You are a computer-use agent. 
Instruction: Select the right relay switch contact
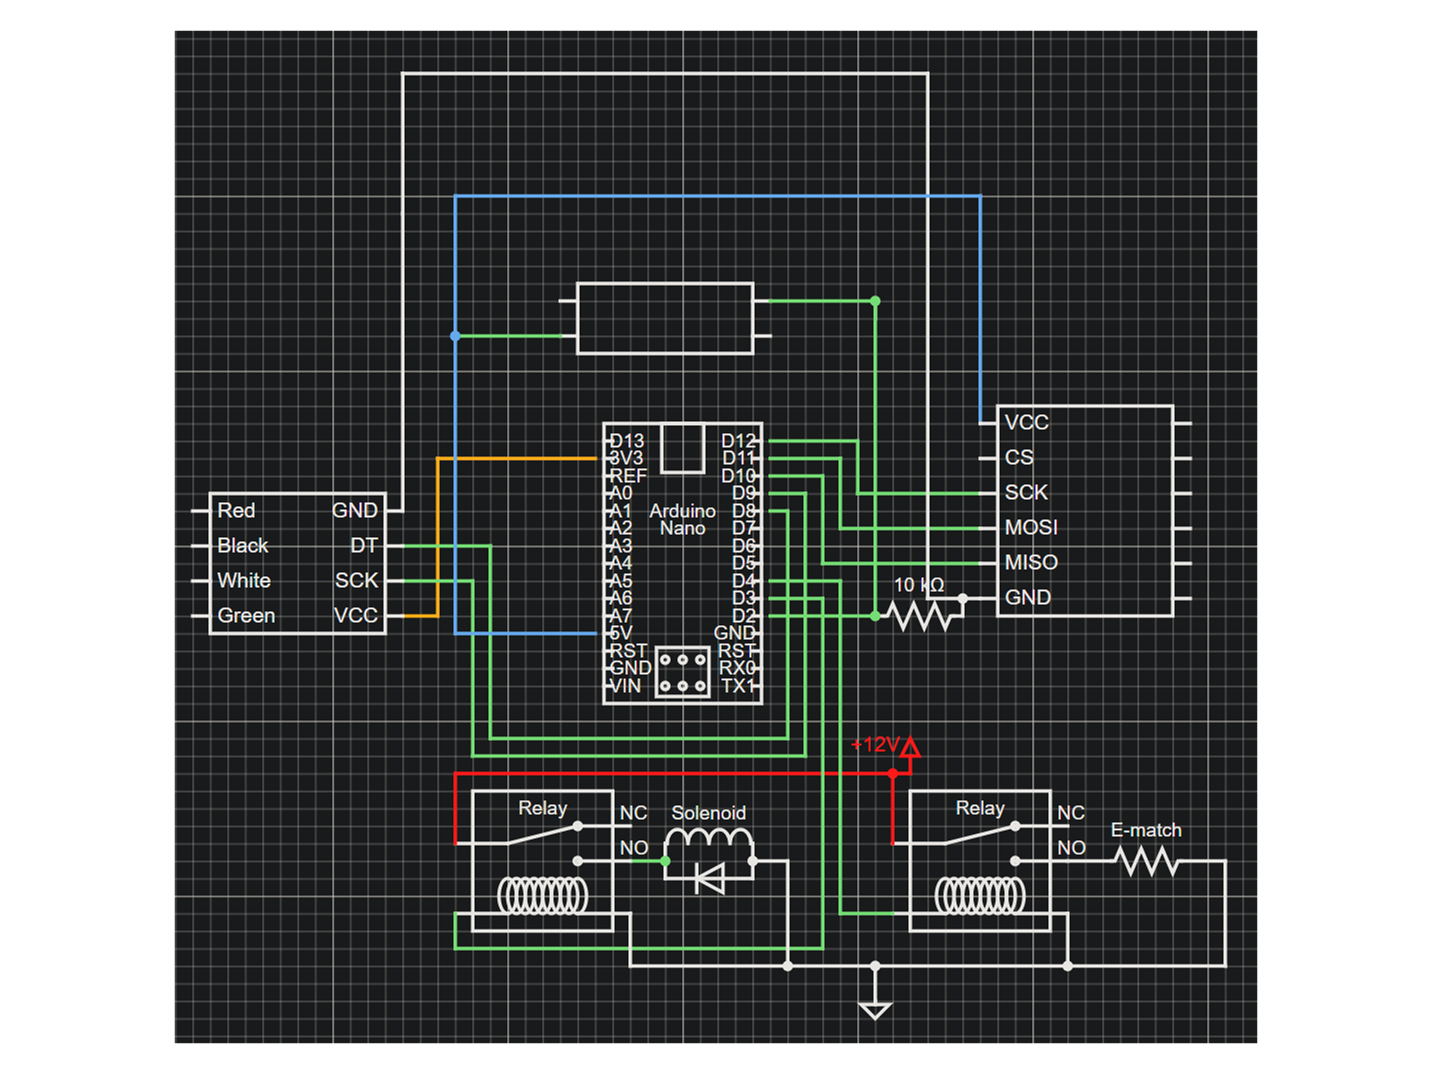pyautogui.click(x=980, y=834)
